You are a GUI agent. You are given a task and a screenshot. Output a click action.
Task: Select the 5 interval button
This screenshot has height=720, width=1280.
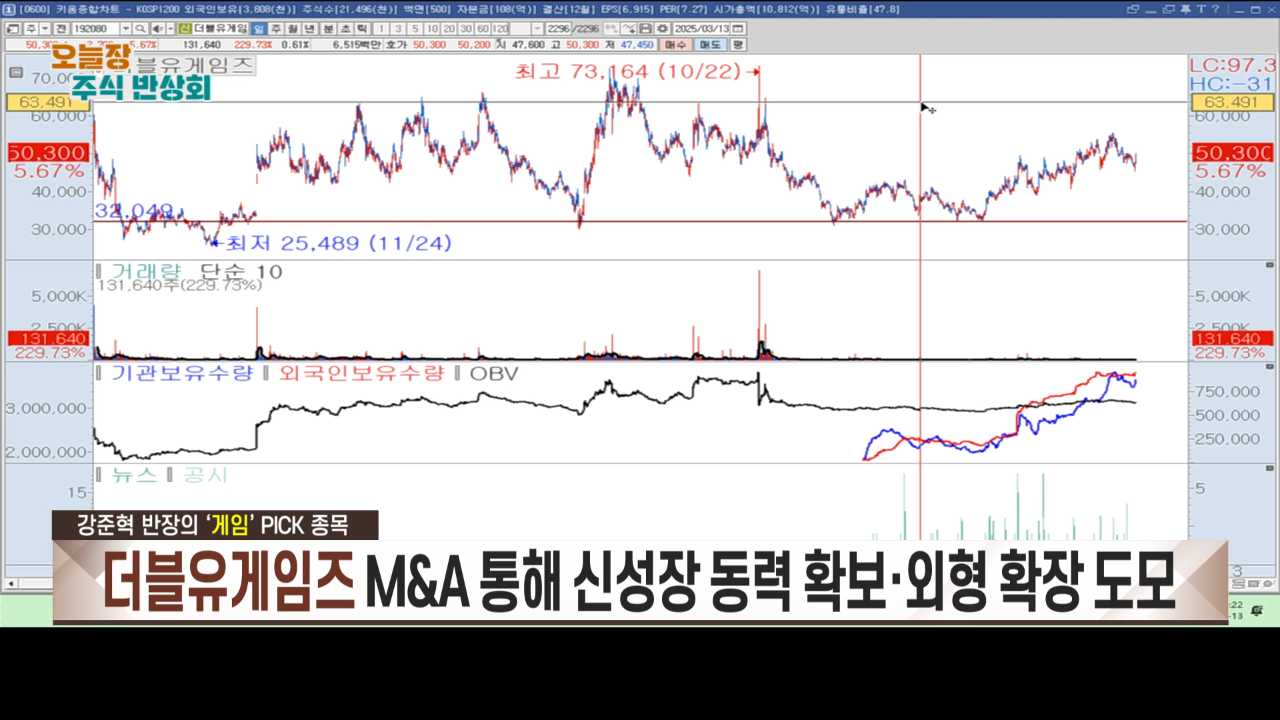point(415,29)
